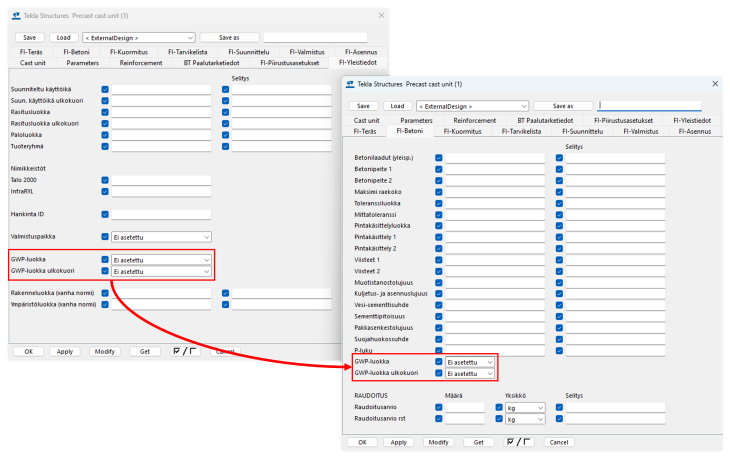
Task: Open FI-Kuormitus tab in front dialog
Action: [462, 131]
